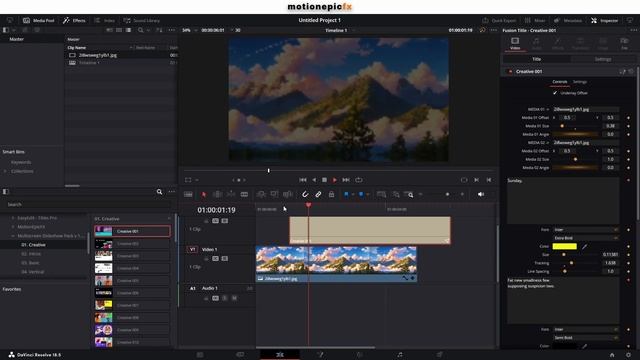Click the Replace Clip toolbar icon
This screenshot has height=360, width=640.
tap(288, 195)
